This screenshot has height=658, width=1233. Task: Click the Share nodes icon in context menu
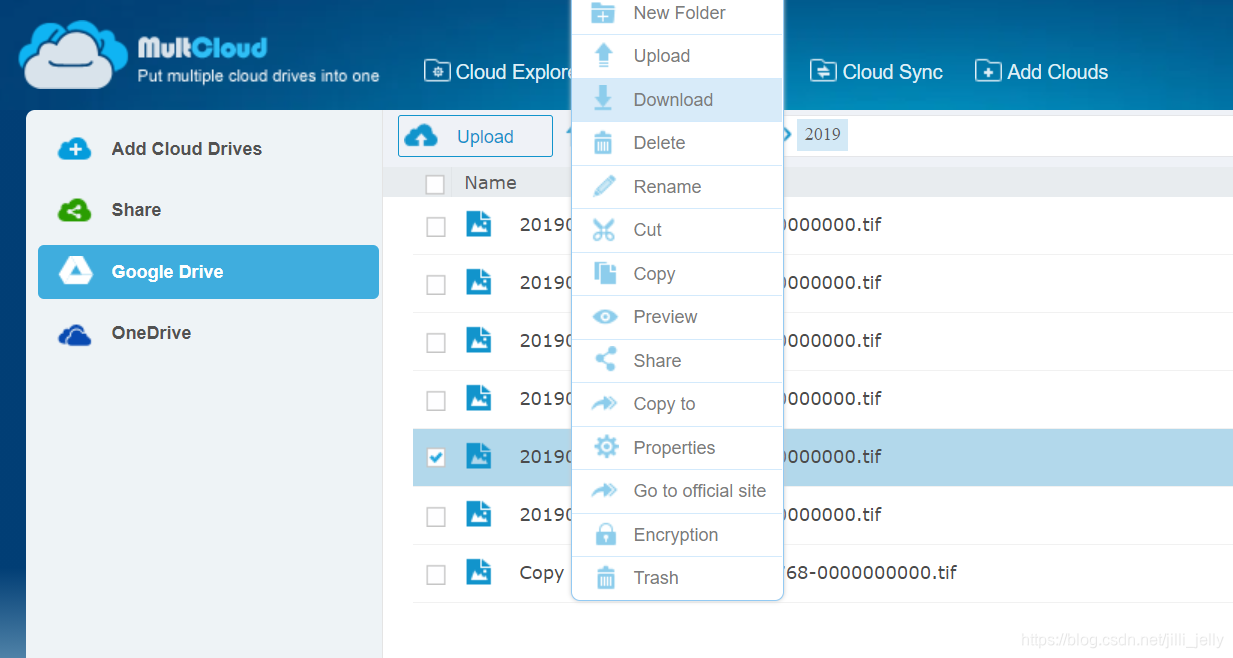[x=605, y=360]
